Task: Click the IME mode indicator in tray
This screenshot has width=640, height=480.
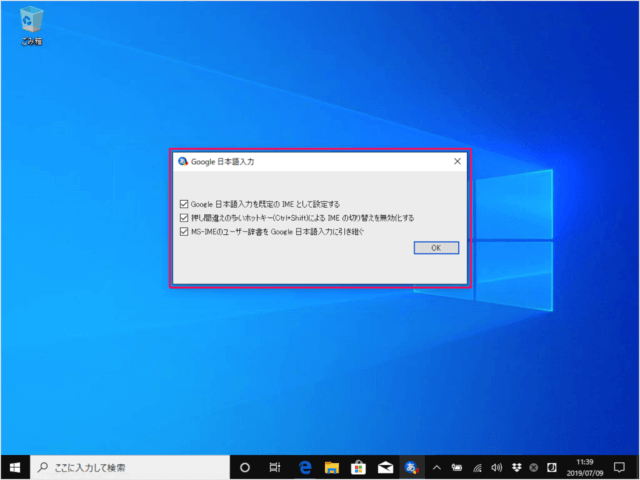Action: (551, 467)
